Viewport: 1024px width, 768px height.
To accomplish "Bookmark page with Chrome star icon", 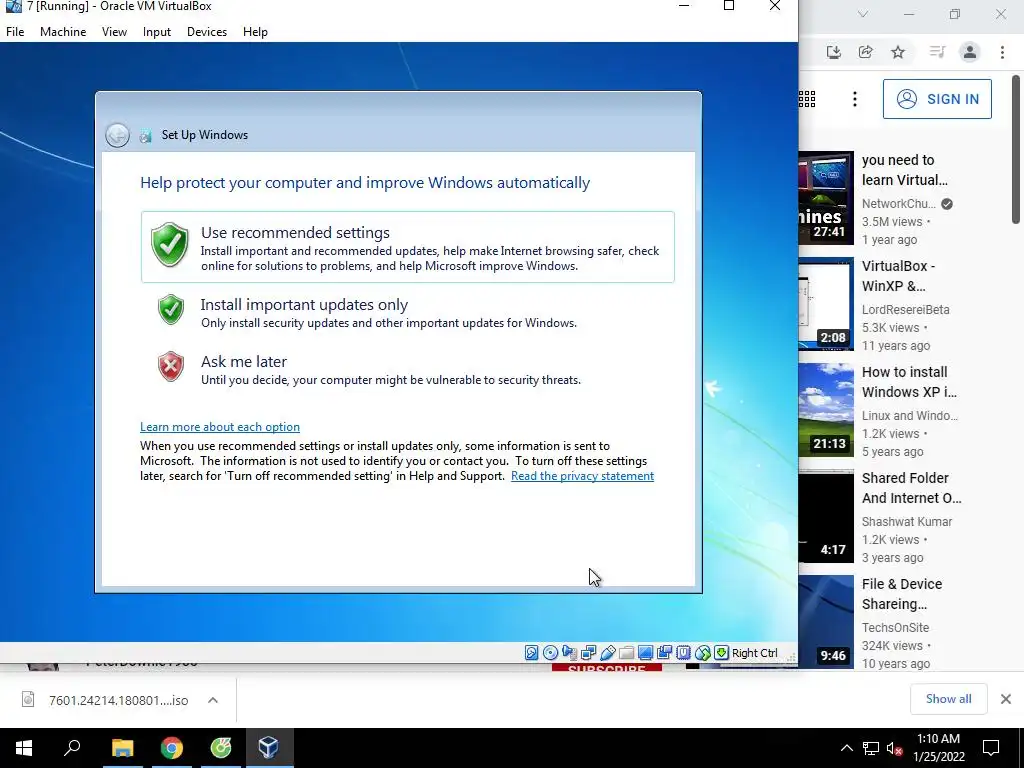I will [x=898, y=52].
